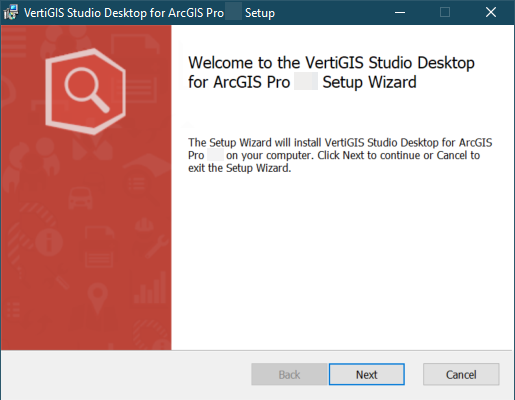Viewport: 515px width, 400px height.
Task: Click the disabled Back button
Action: pyautogui.click(x=289, y=374)
